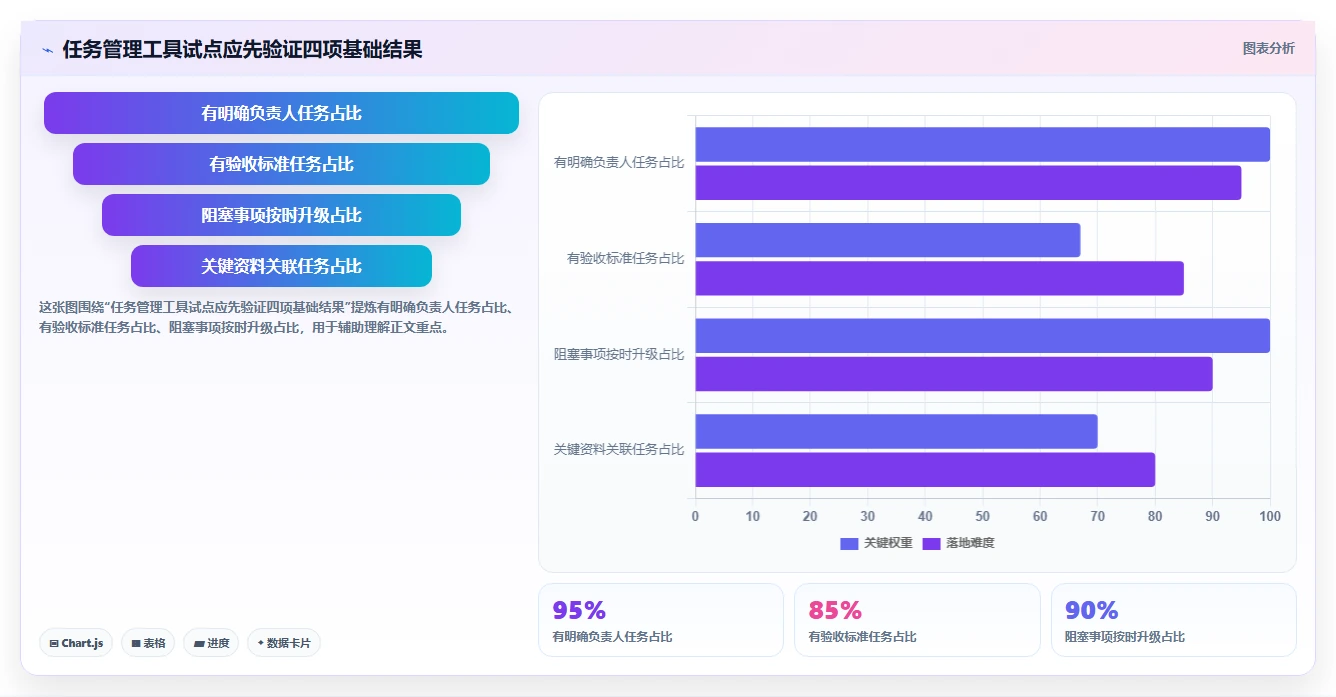1336x697 pixels.
Task: Click y-axis label 阻塞事项按时升级占比
Action: point(619,354)
